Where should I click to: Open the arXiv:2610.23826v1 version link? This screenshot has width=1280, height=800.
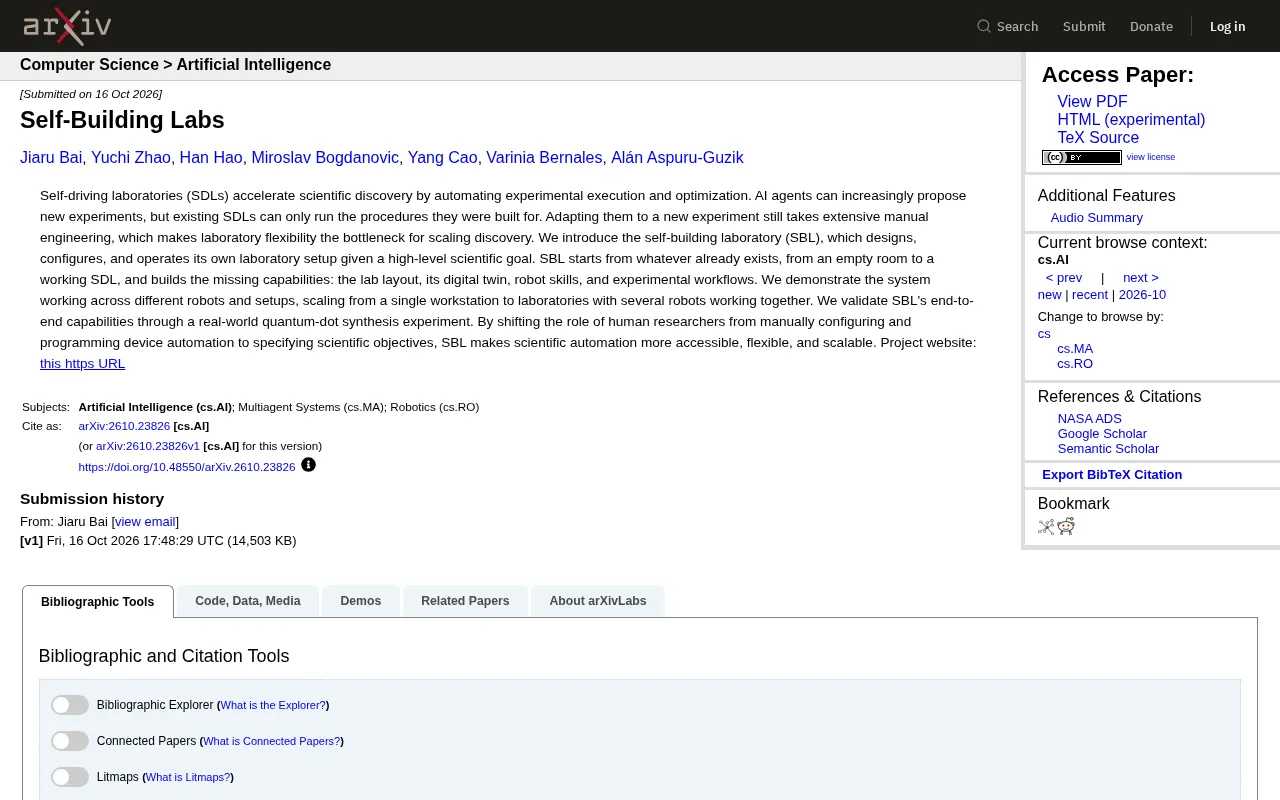click(x=148, y=446)
